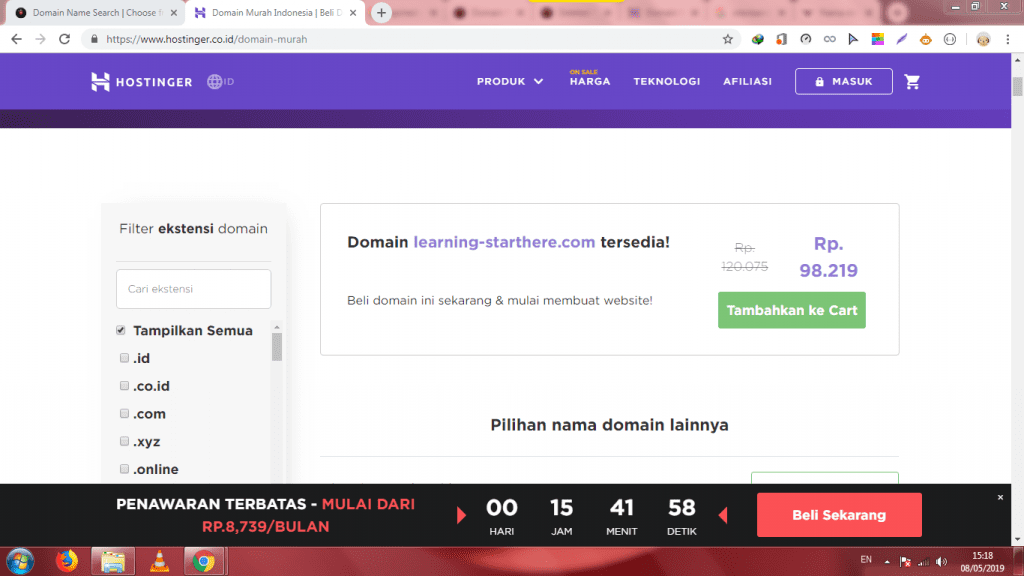
Task: Click Tambahkan ke Cart button
Action: tap(792, 310)
